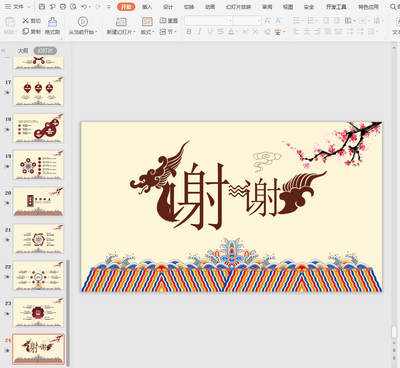400x368 pixels.
Task: Click the Print icon in quick access toolbar
Action: pos(63,7)
